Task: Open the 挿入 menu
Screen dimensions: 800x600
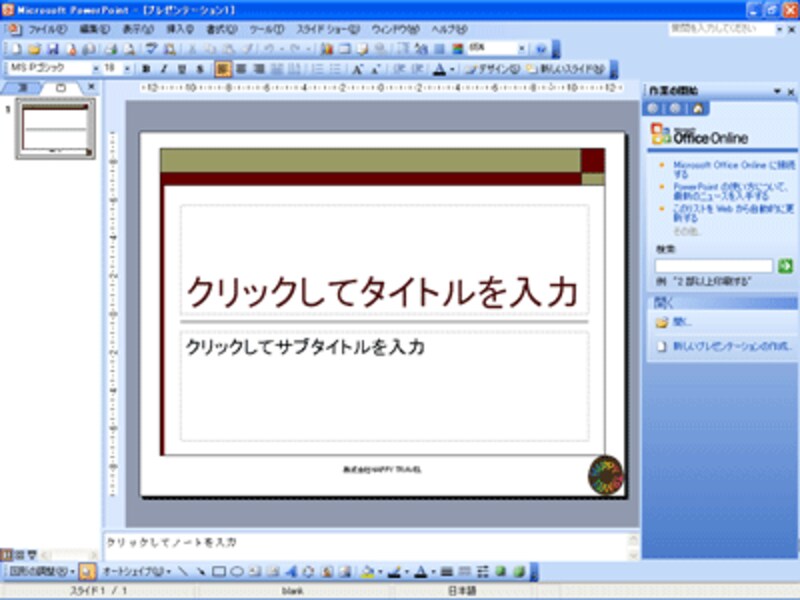Action: [180, 30]
